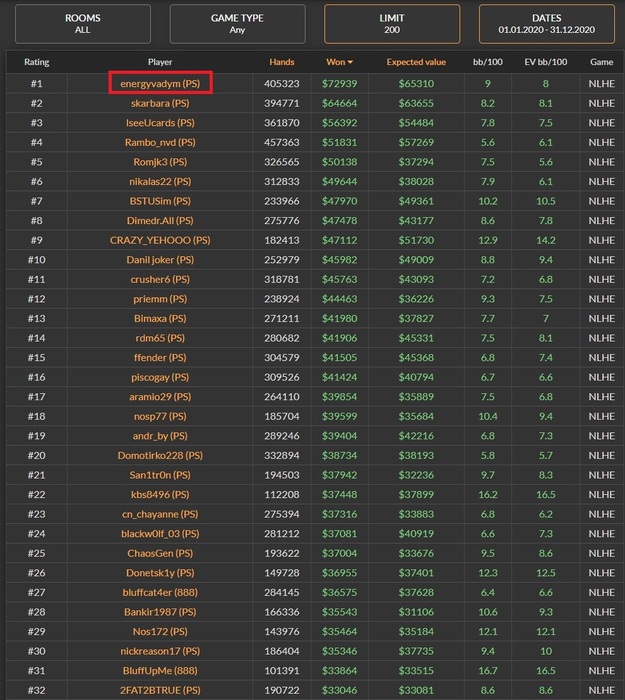
Task: Open player blackw0lf_03 (PS) profile
Action: coord(160,534)
